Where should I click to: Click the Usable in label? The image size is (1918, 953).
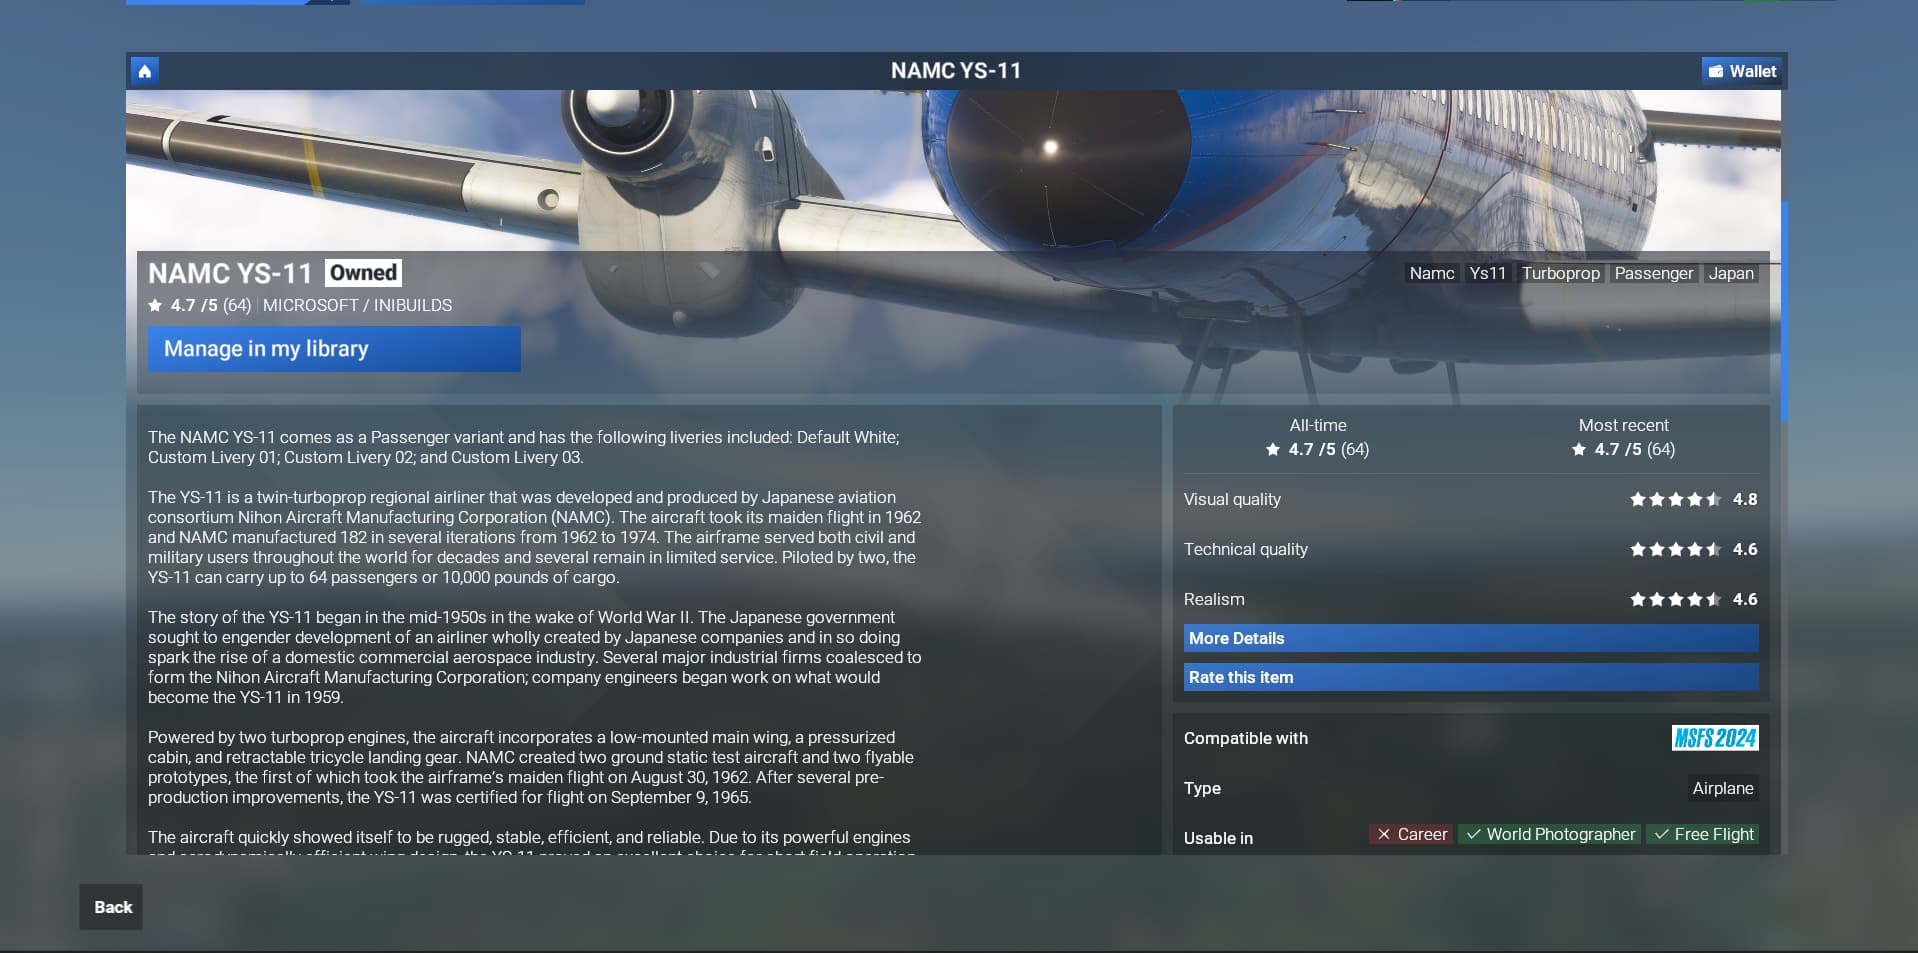tap(1218, 838)
